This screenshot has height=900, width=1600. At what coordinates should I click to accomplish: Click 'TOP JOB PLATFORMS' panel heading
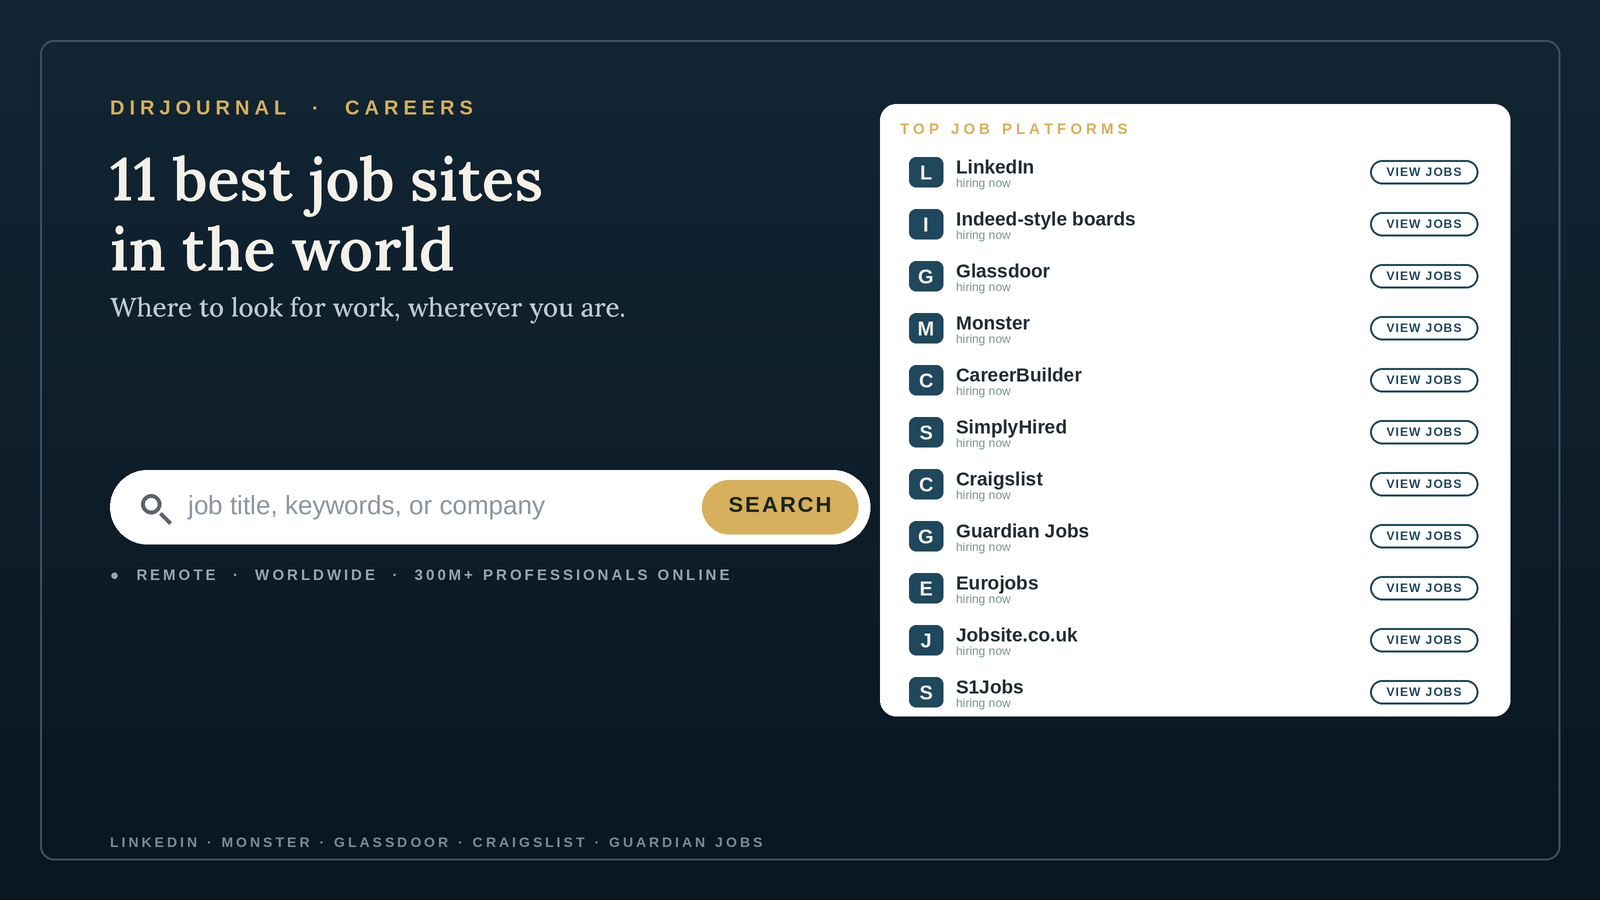1014,129
